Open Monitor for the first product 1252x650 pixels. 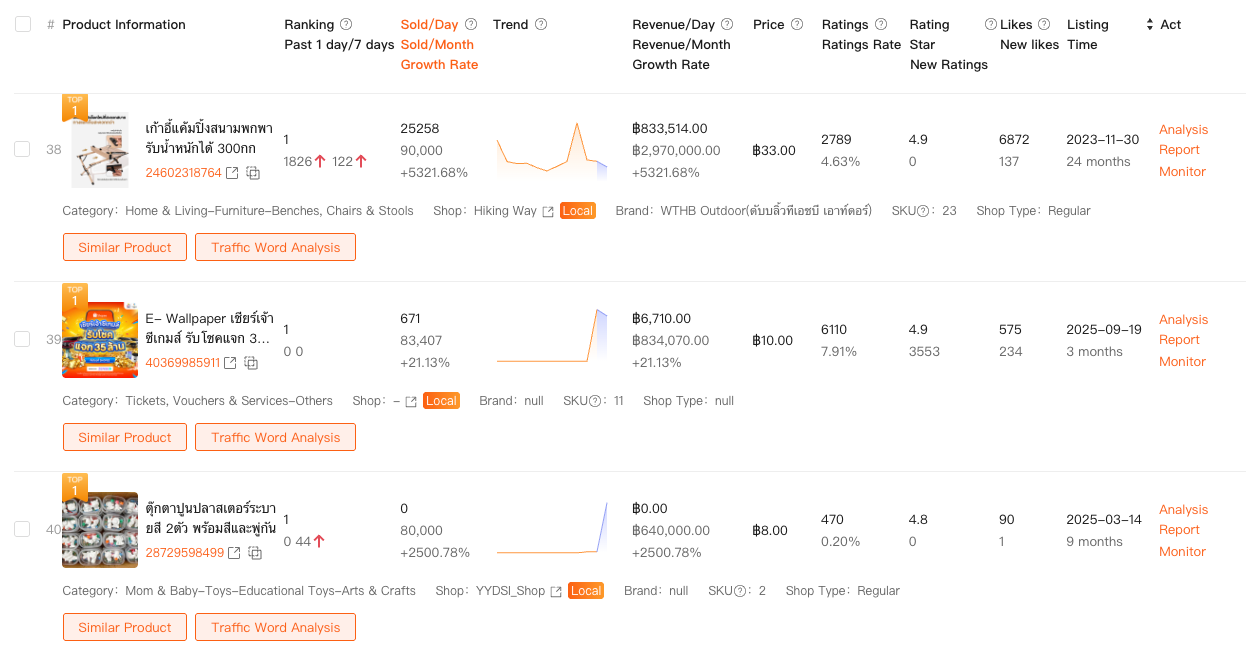1182,171
